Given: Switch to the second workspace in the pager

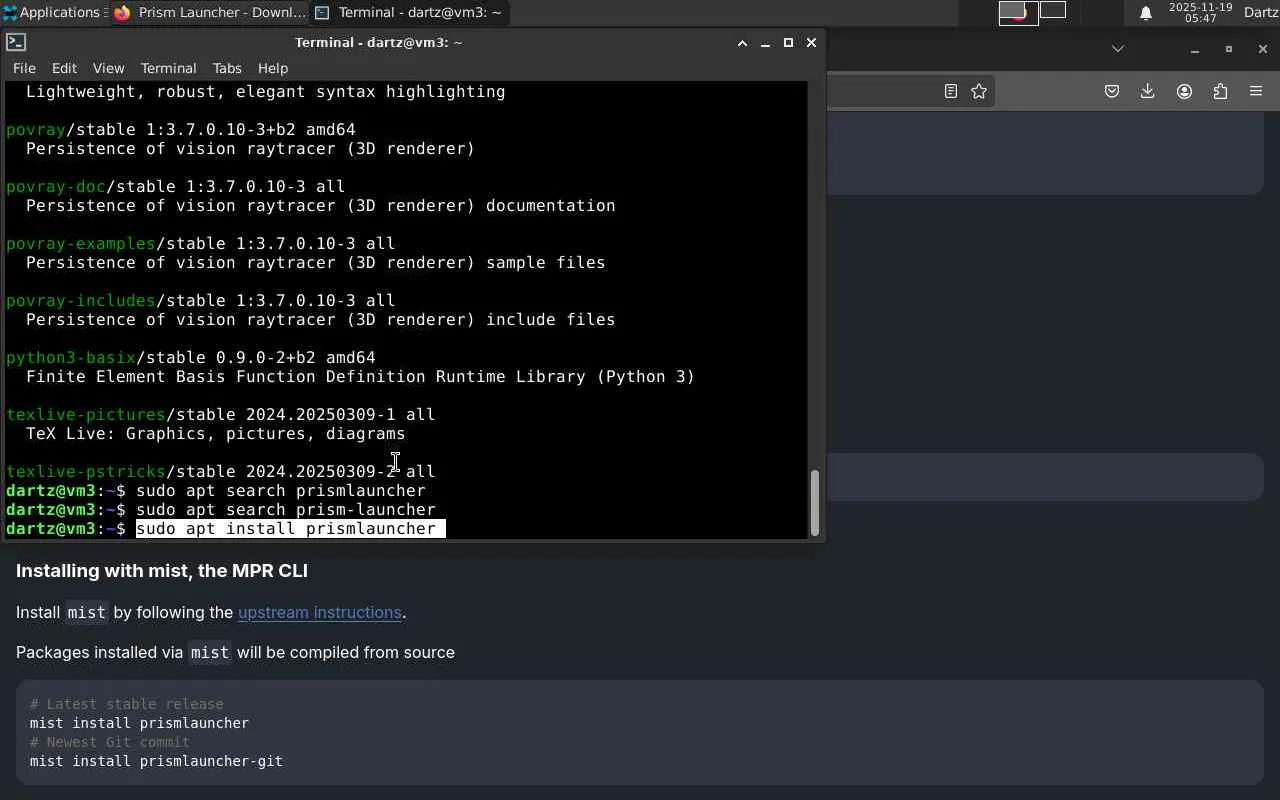Looking at the screenshot, I should [1053, 10].
